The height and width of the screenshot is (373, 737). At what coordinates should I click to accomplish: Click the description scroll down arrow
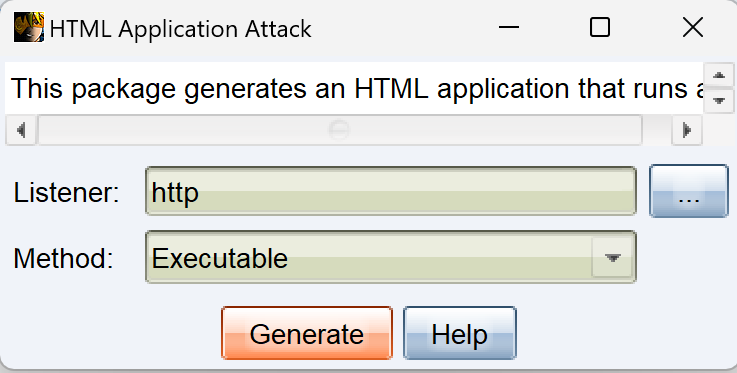[718, 101]
